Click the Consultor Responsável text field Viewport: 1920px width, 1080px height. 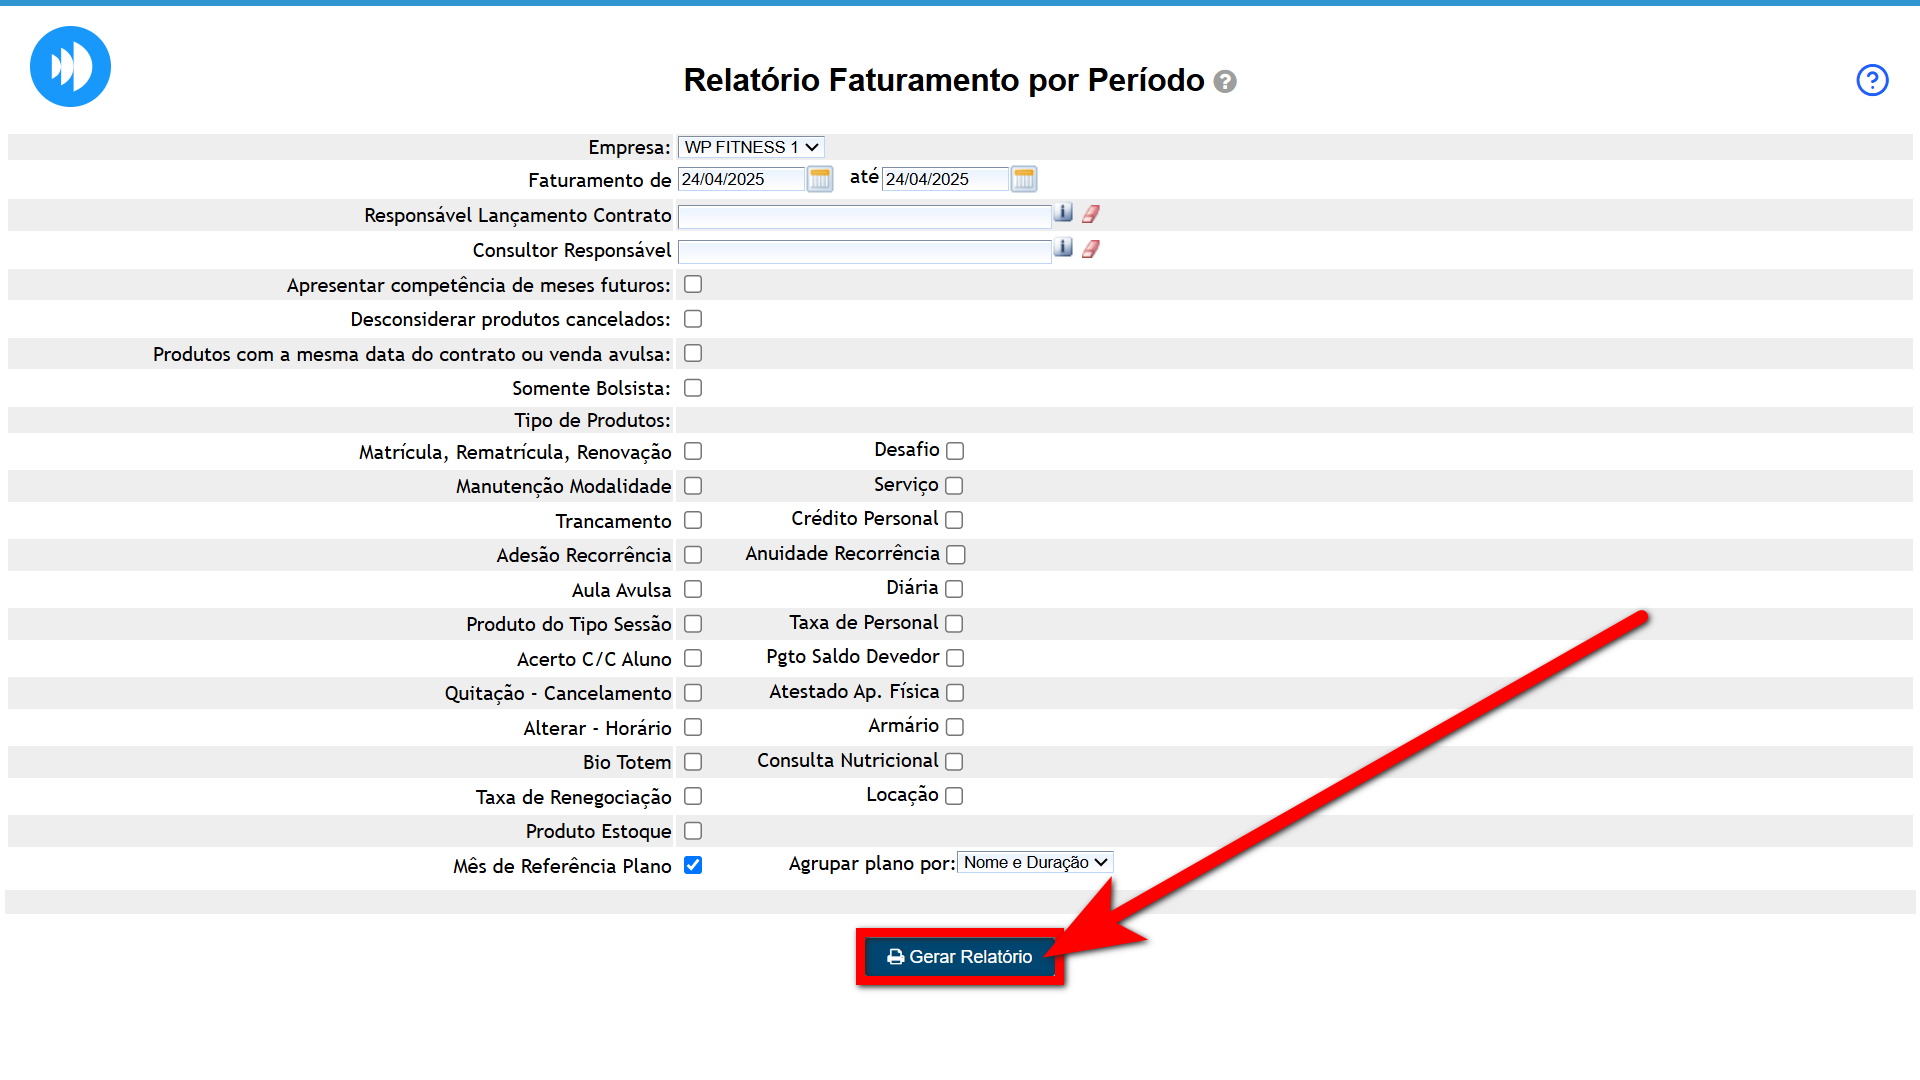click(864, 250)
